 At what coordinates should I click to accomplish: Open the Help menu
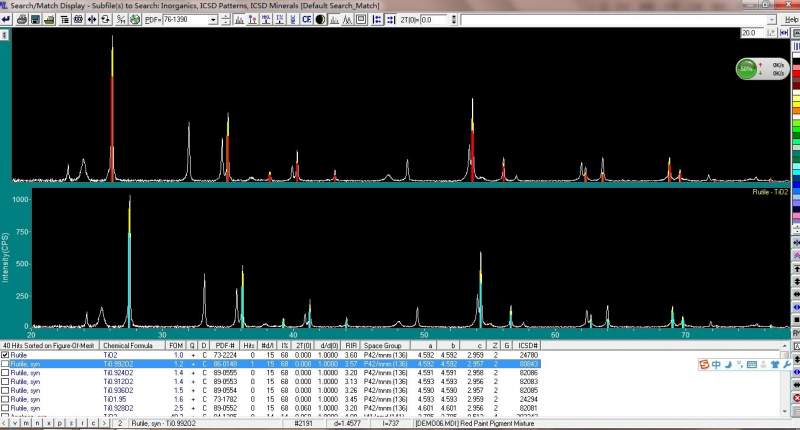coord(791,19)
